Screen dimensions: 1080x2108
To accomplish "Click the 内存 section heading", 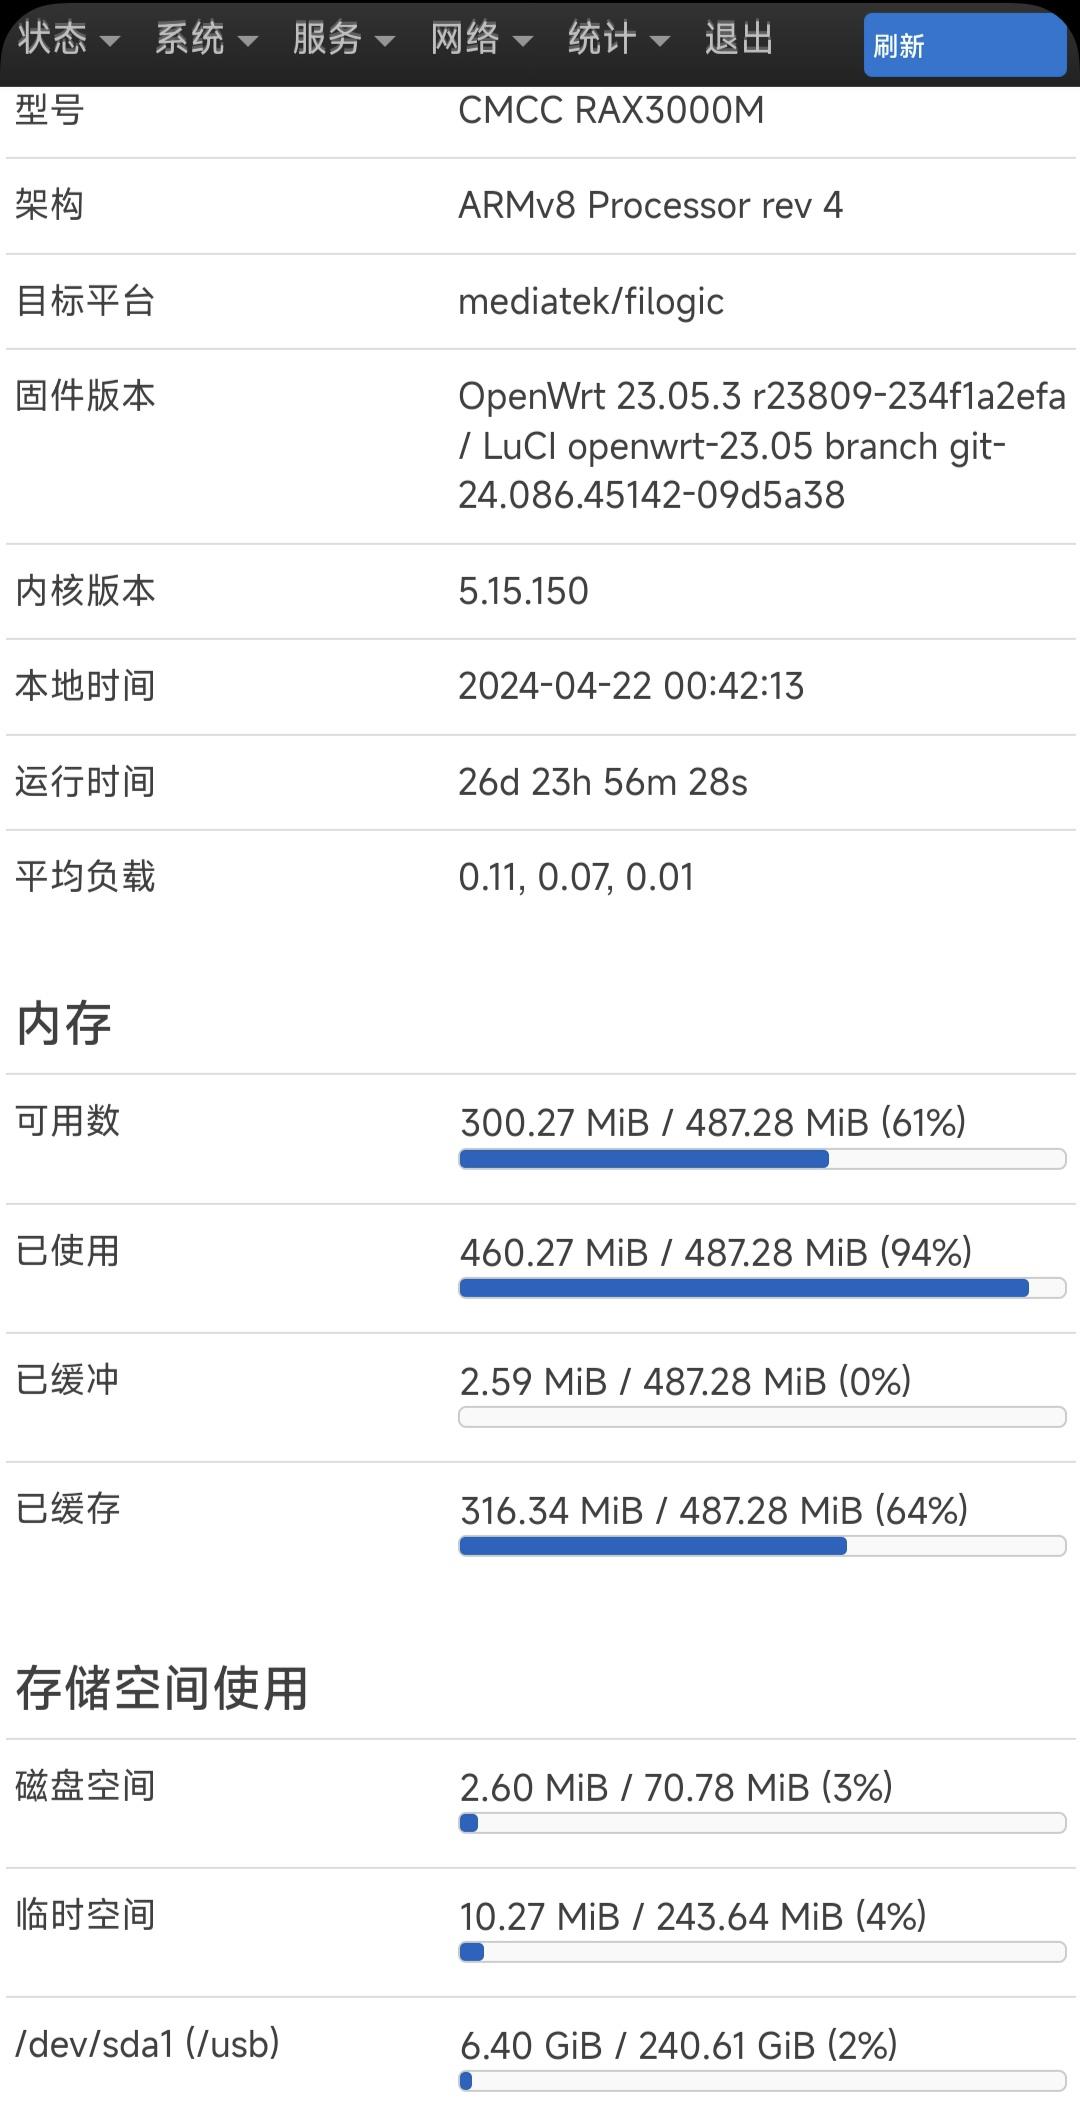I will [x=63, y=1024].
